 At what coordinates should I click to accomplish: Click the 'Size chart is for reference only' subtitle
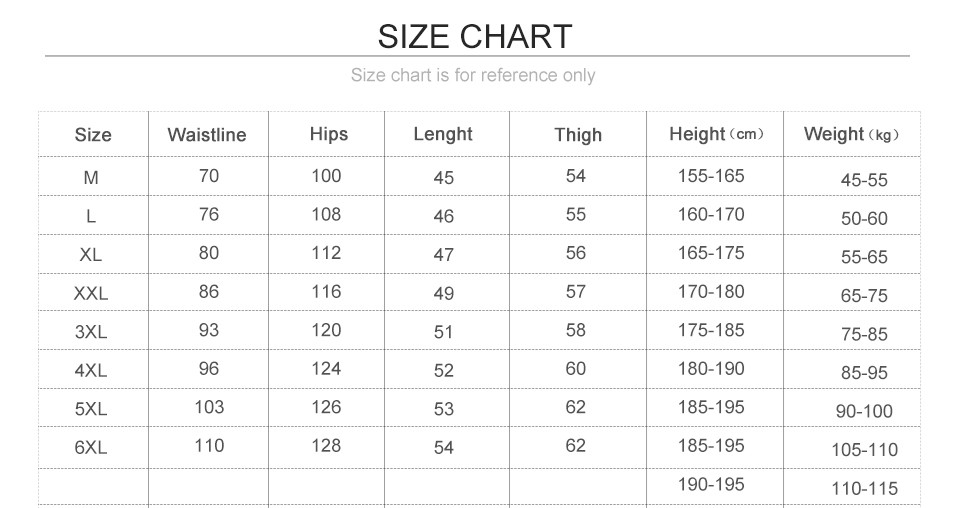(473, 75)
